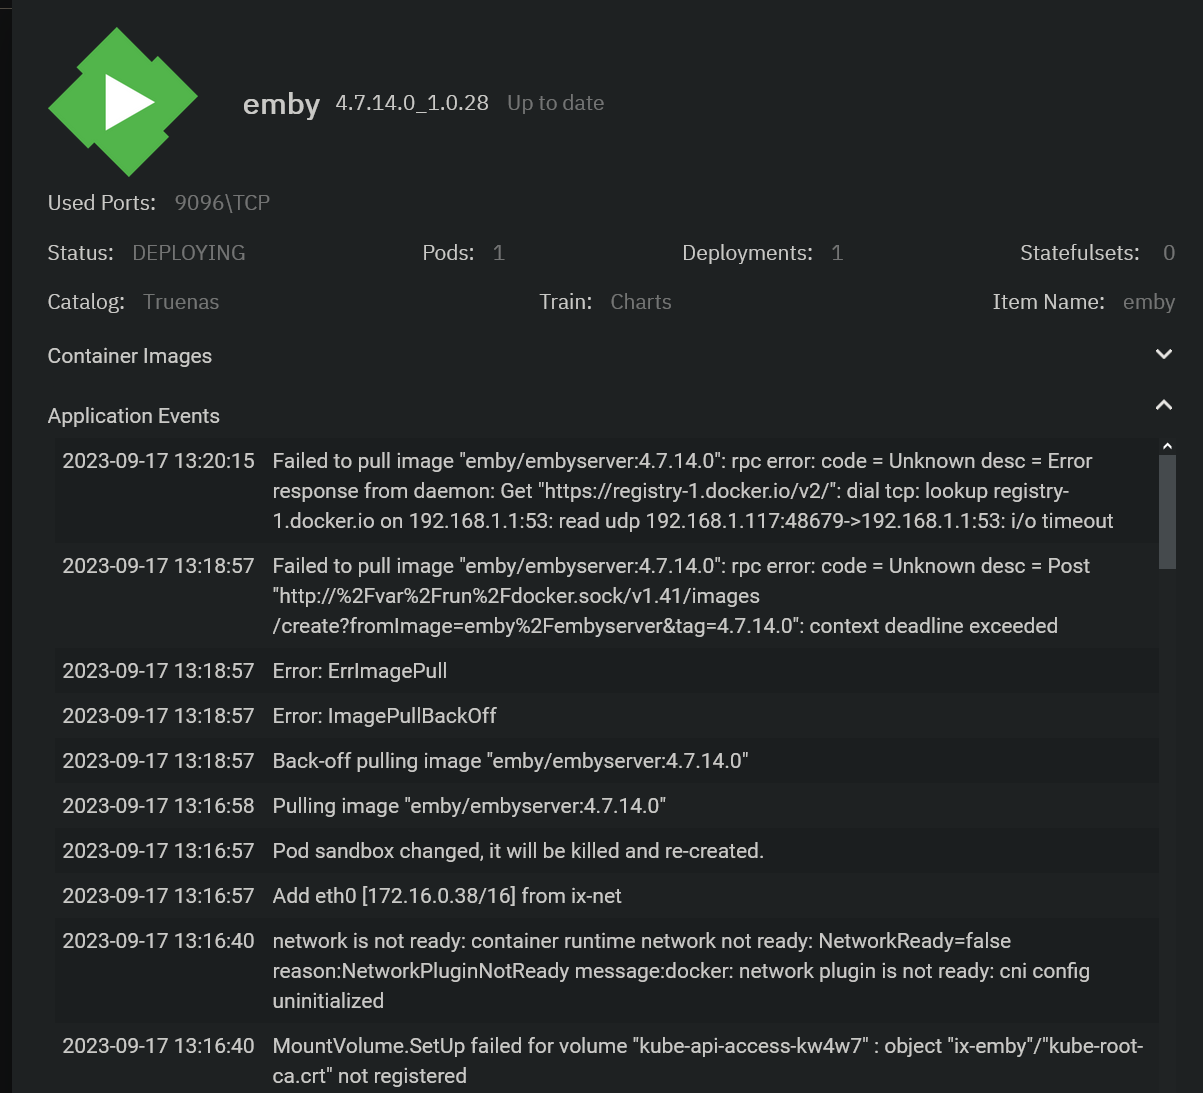Select the Error: ErrImagePull event row
The height and width of the screenshot is (1093, 1203).
606,671
